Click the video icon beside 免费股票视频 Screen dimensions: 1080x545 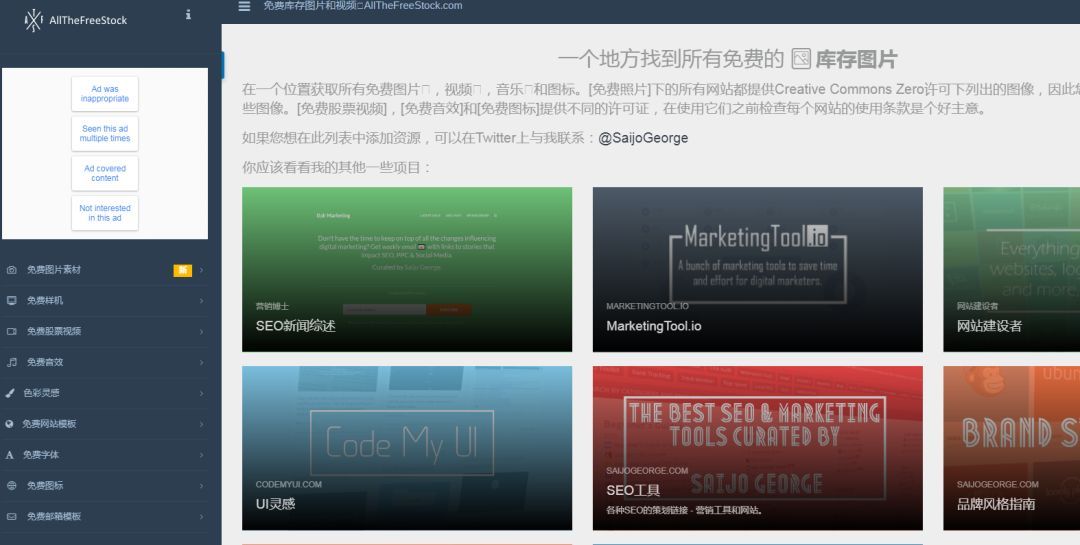tap(12, 331)
